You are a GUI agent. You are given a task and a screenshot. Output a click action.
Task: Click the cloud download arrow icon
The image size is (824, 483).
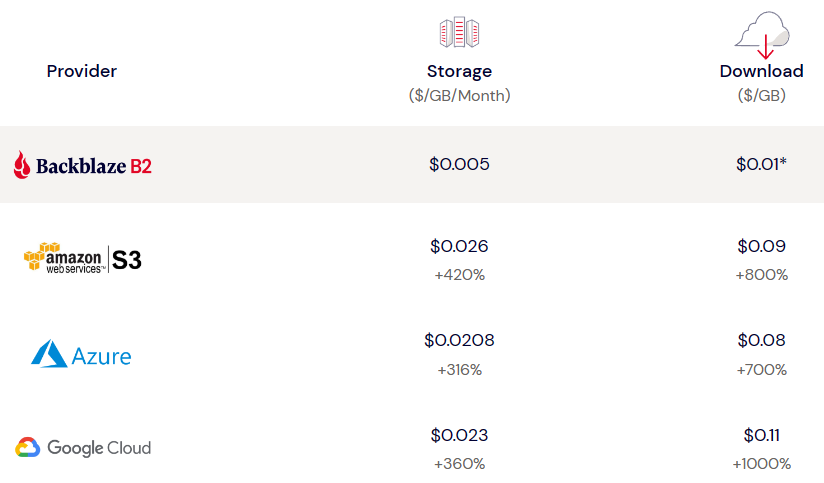coord(763,37)
